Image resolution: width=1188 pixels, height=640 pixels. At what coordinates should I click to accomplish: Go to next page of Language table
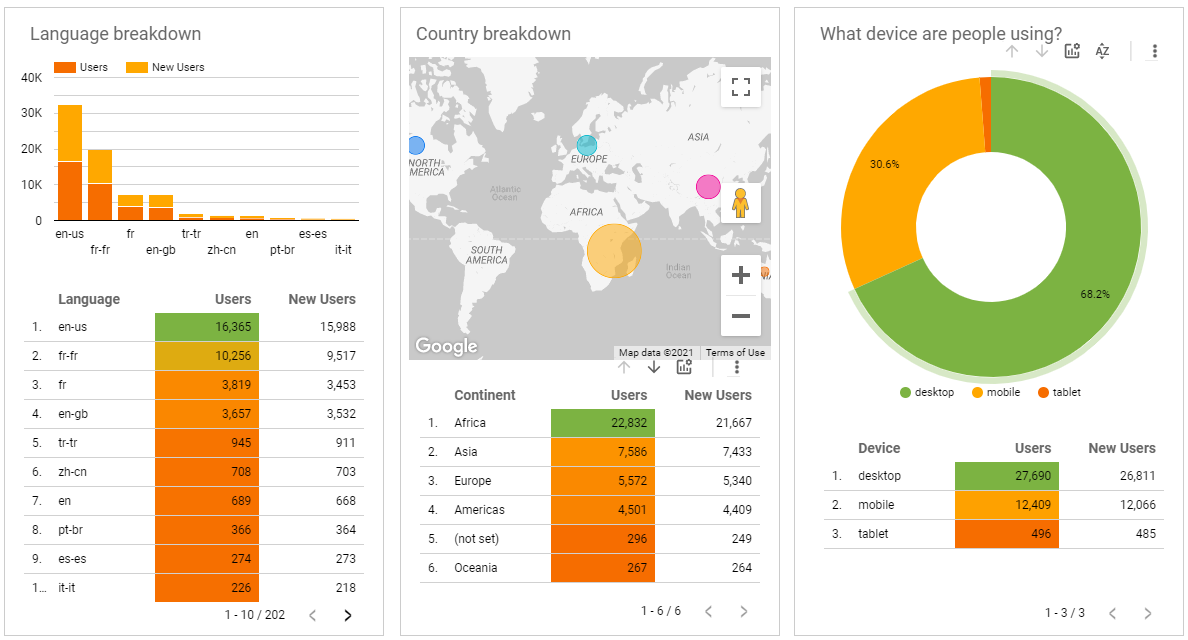pos(348,615)
